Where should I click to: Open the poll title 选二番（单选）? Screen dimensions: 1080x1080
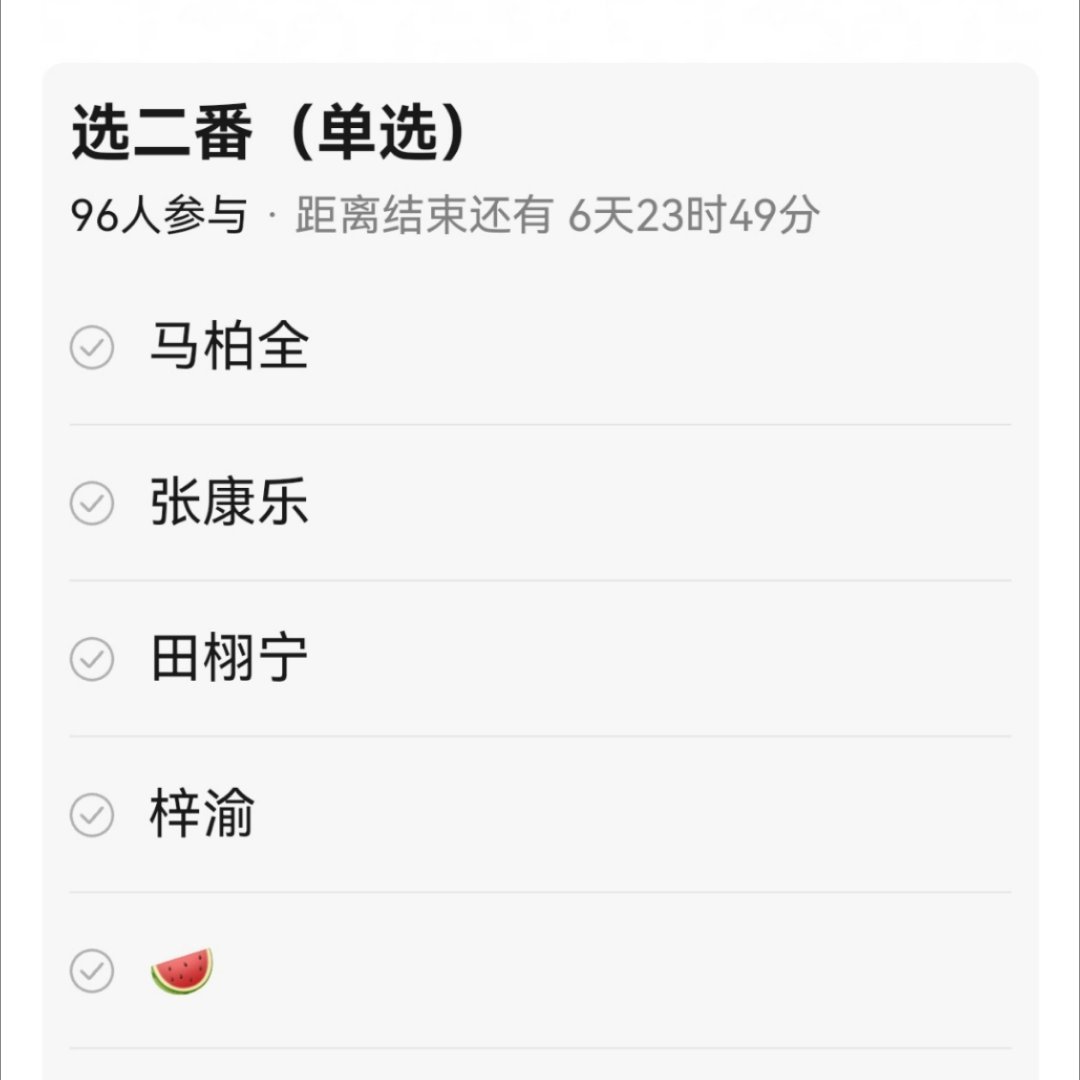tap(270, 132)
